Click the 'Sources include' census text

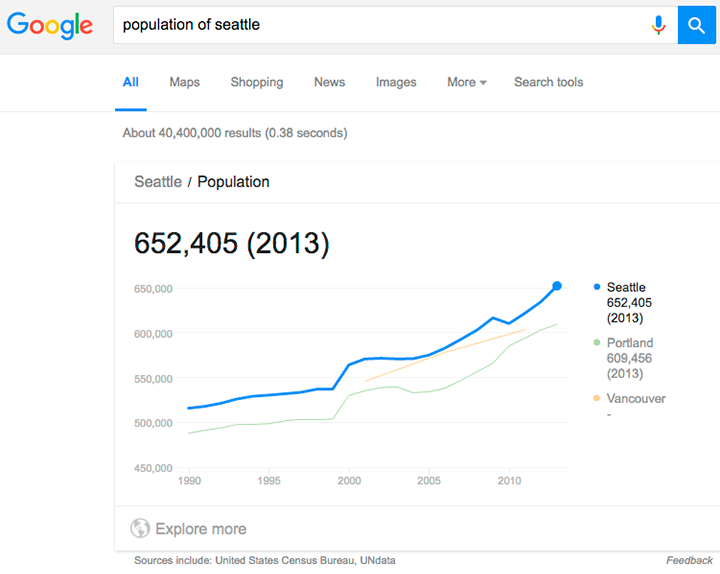[264, 560]
